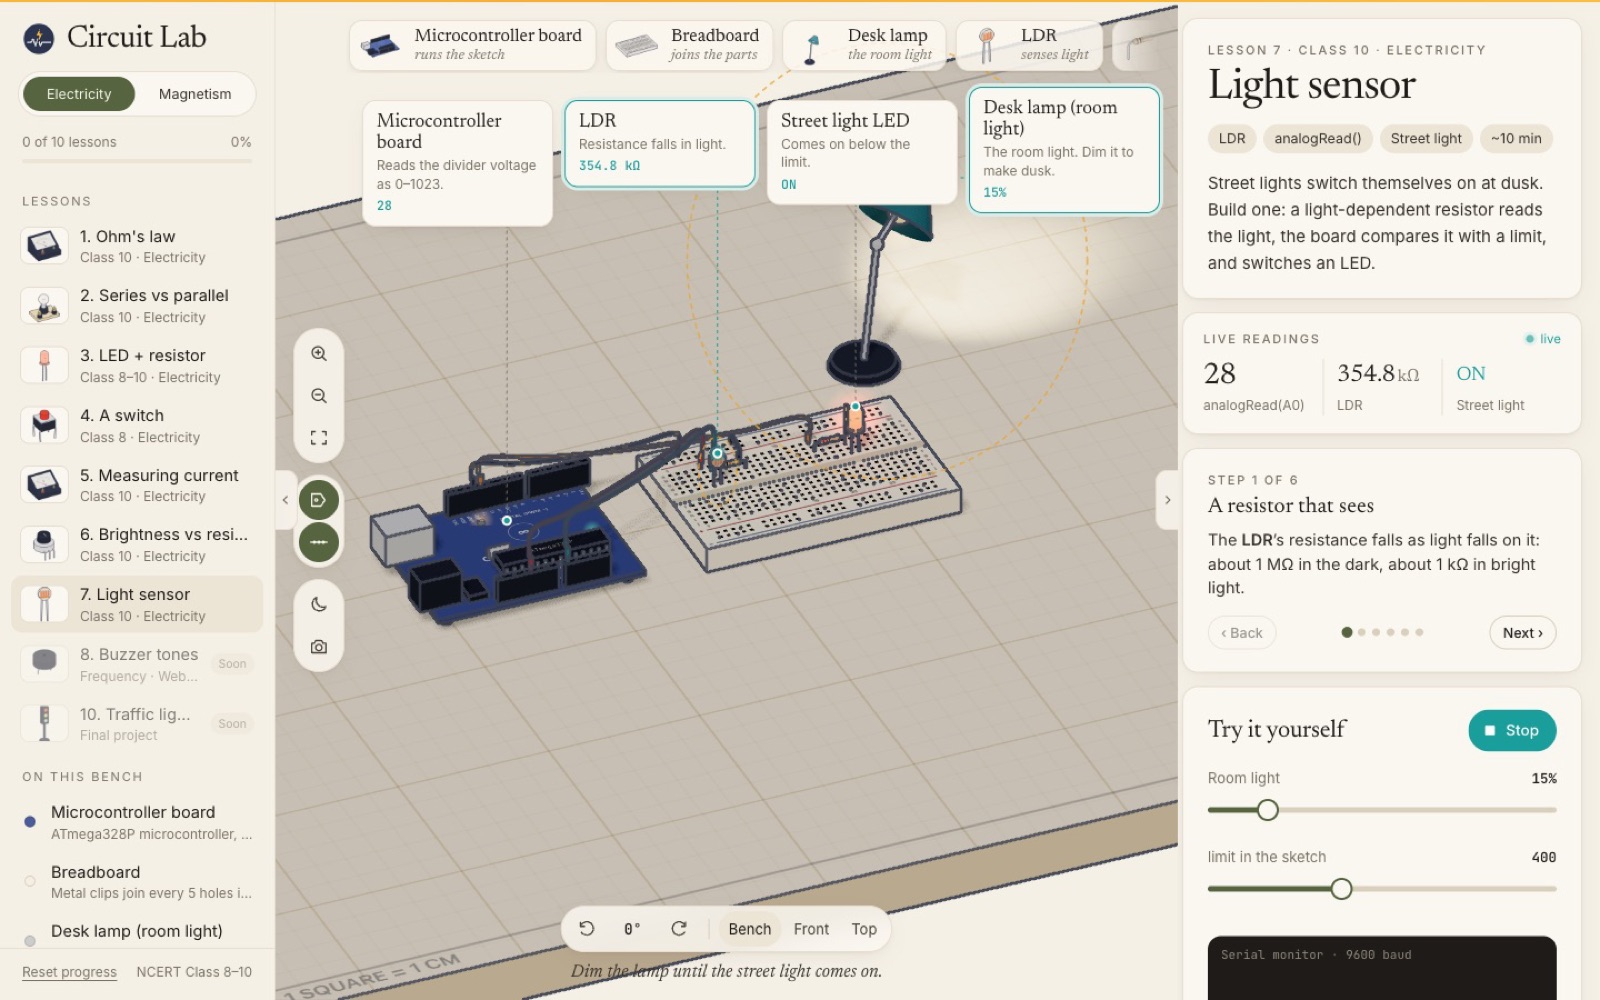Select the Desk lamp part card

[864, 45]
